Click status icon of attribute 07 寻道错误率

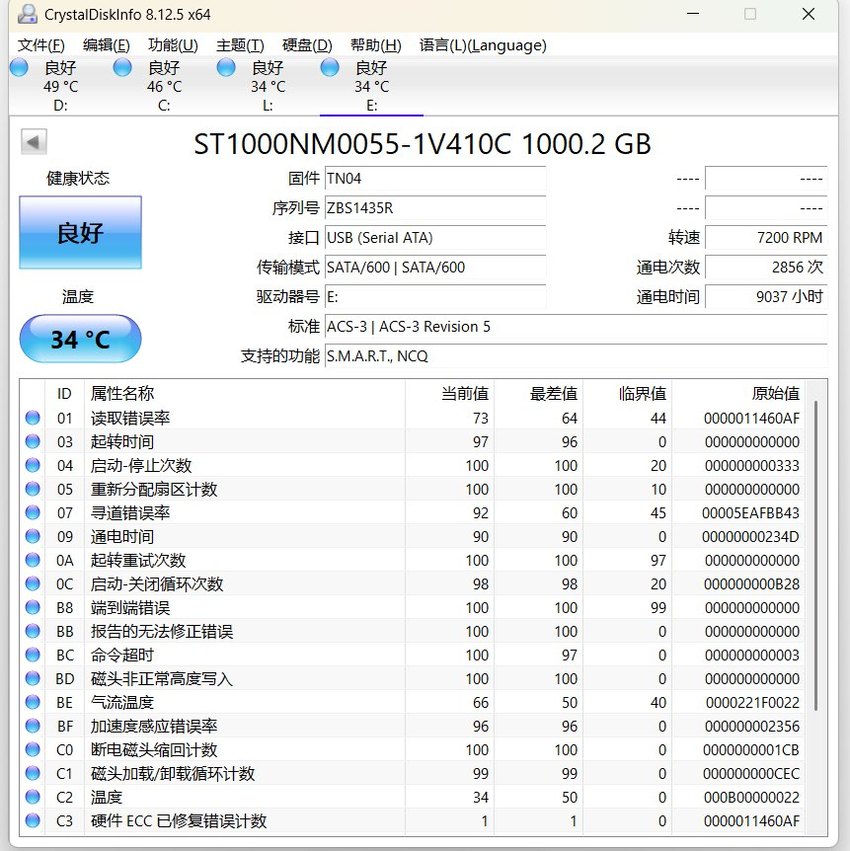tap(33, 513)
